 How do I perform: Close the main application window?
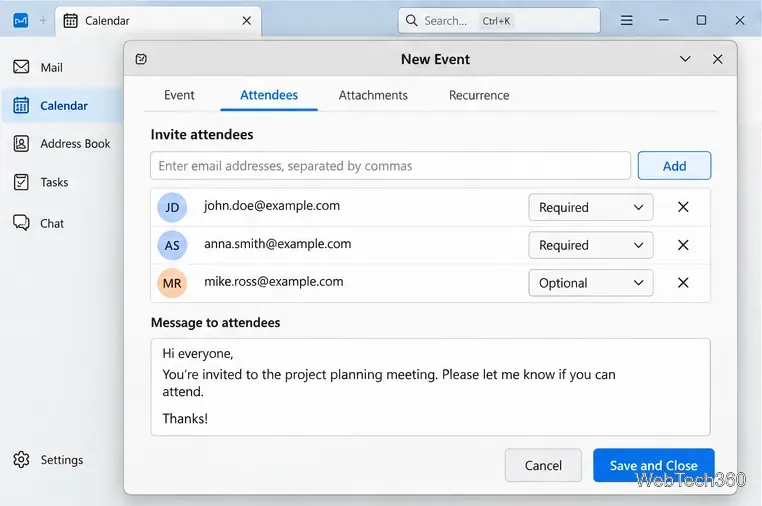pyautogui.click(x=740, y=20)
